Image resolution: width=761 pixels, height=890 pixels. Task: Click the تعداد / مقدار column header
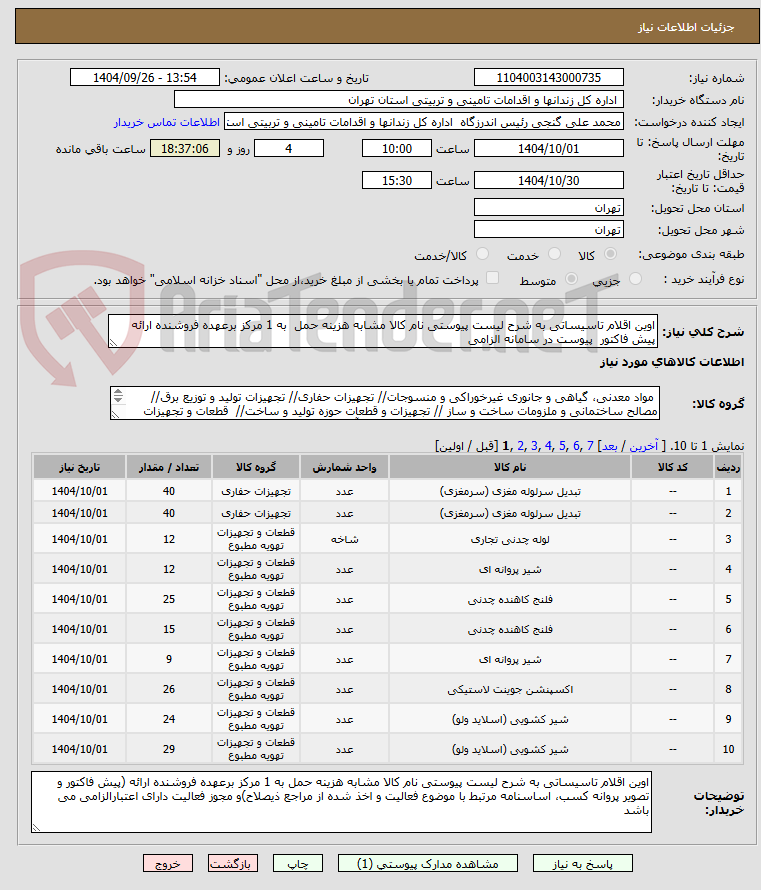click(169, 467)
